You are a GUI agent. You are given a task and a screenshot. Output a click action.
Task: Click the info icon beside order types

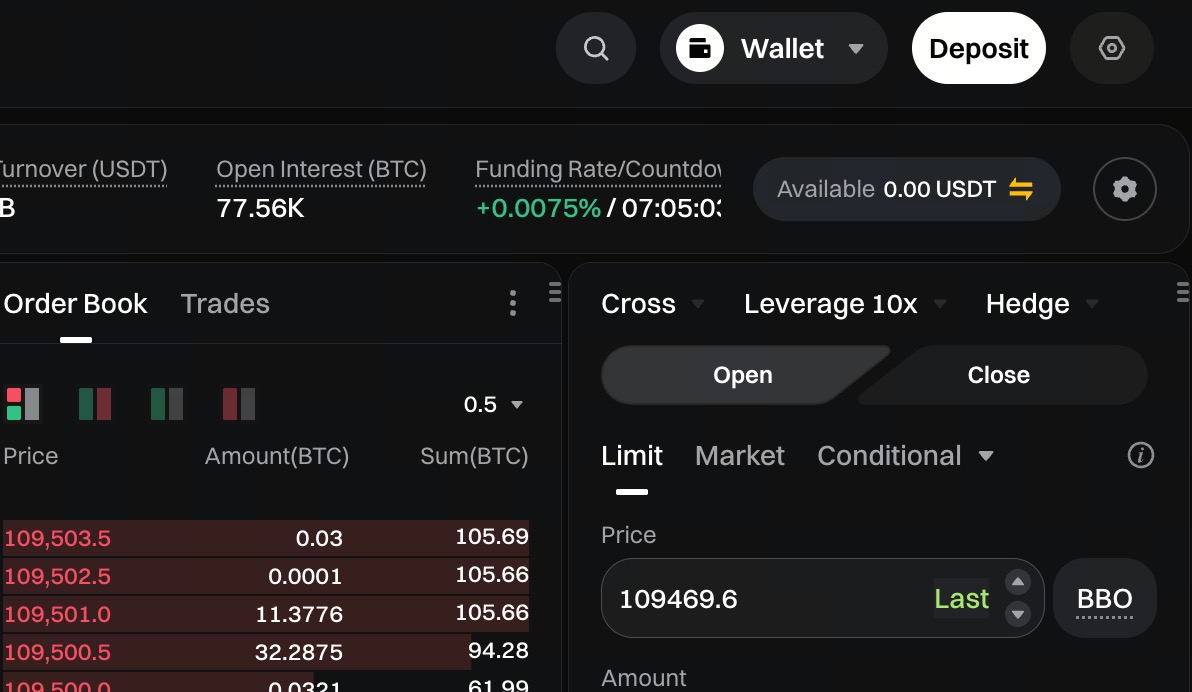tap(1140, 456)
